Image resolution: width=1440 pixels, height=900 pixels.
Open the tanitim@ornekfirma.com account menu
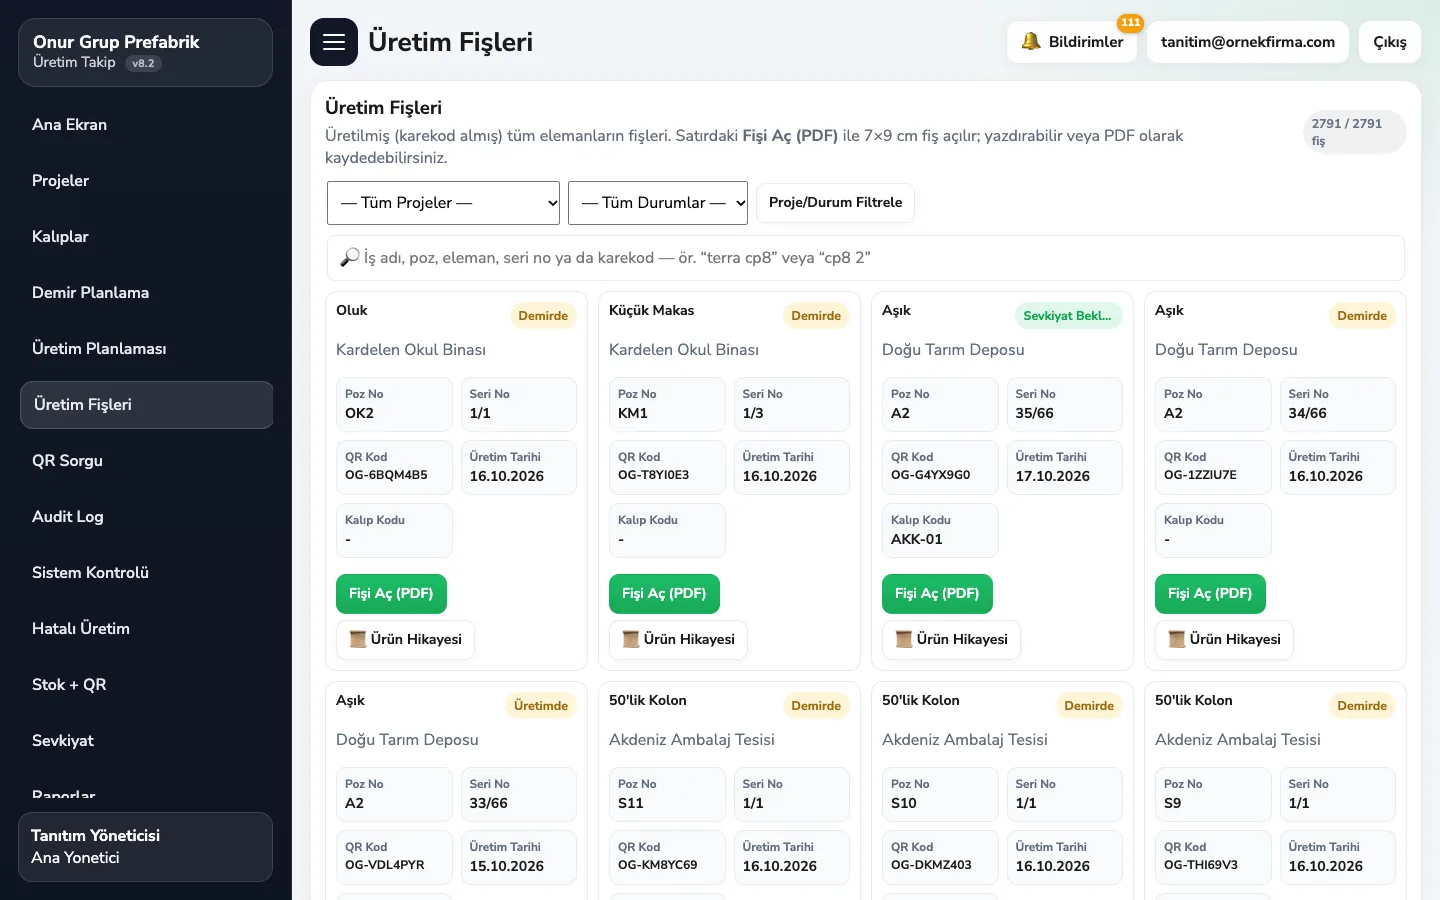[x=1248, y=42]
